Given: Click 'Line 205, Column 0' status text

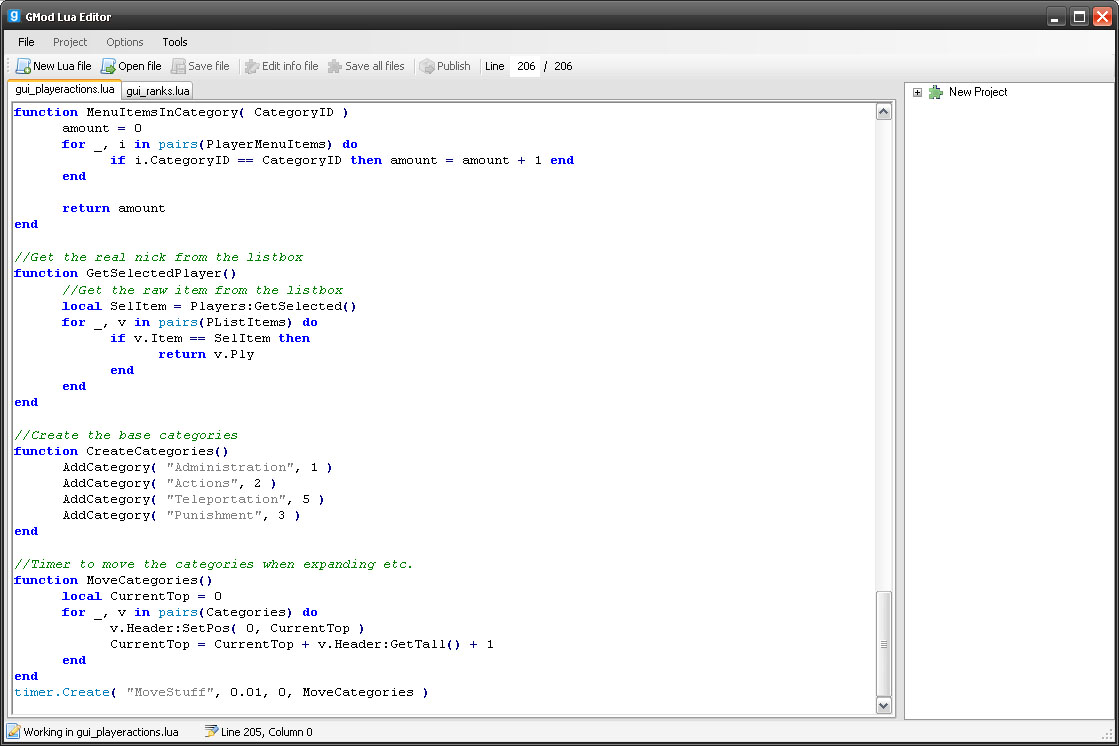Looking at the screenshot, I should [x=267, y=732].
